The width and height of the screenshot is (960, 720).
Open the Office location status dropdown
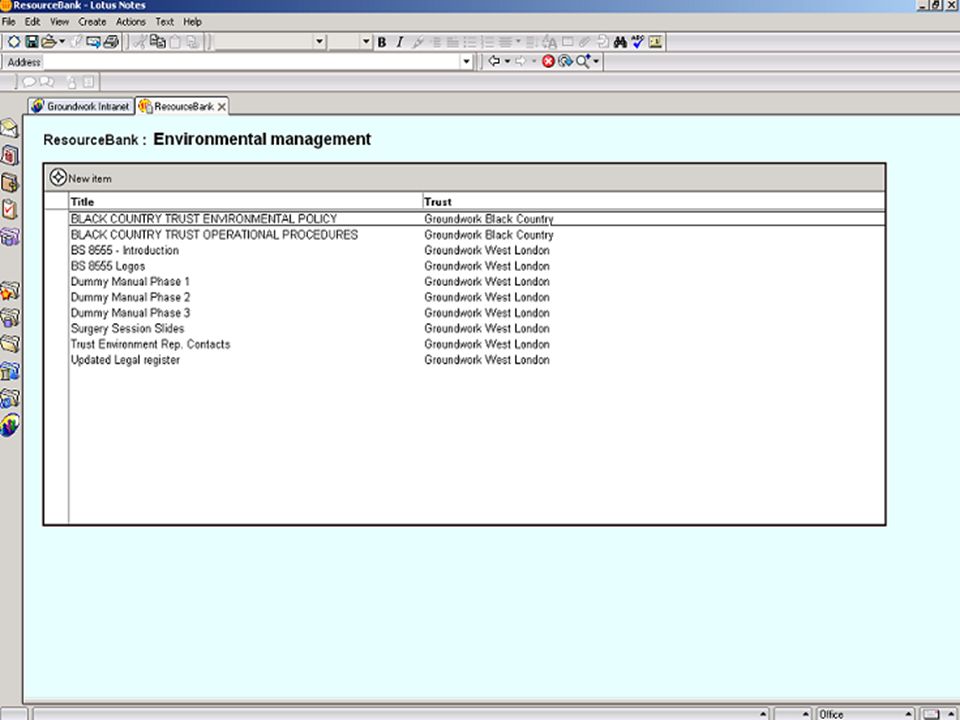[865, 714]
